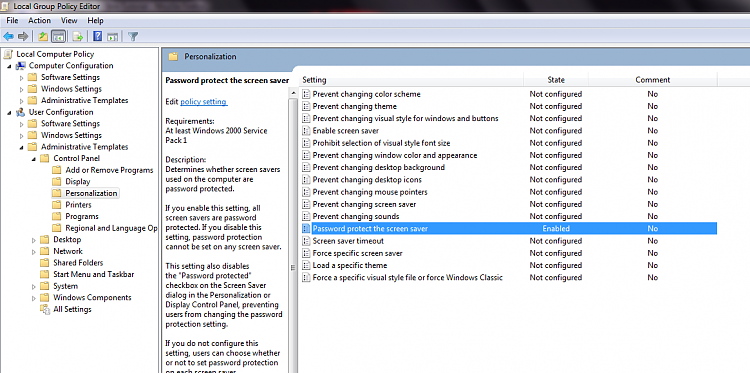Expand Software Settings under User Configuration
This screenshot has height=373, width=750.
point(22,124)
